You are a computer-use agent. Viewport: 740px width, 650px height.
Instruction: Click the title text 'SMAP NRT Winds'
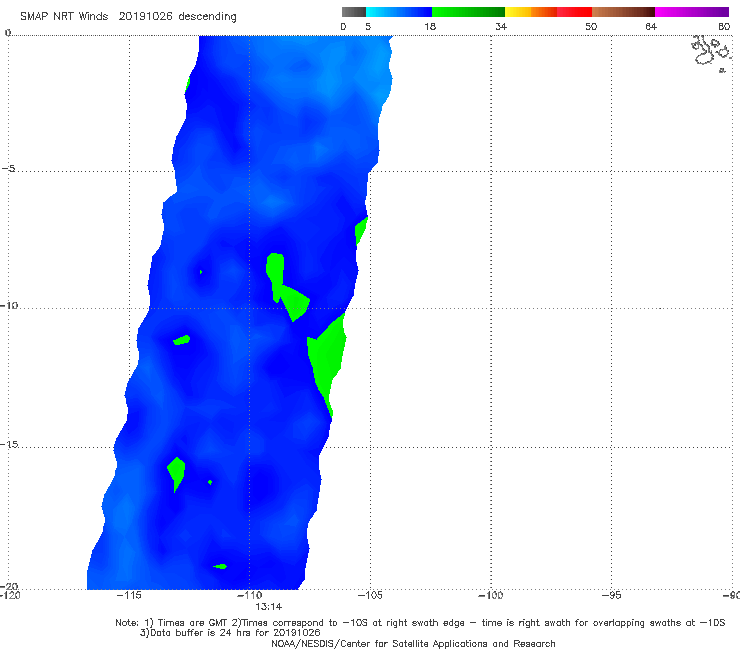tap(64, 17)
